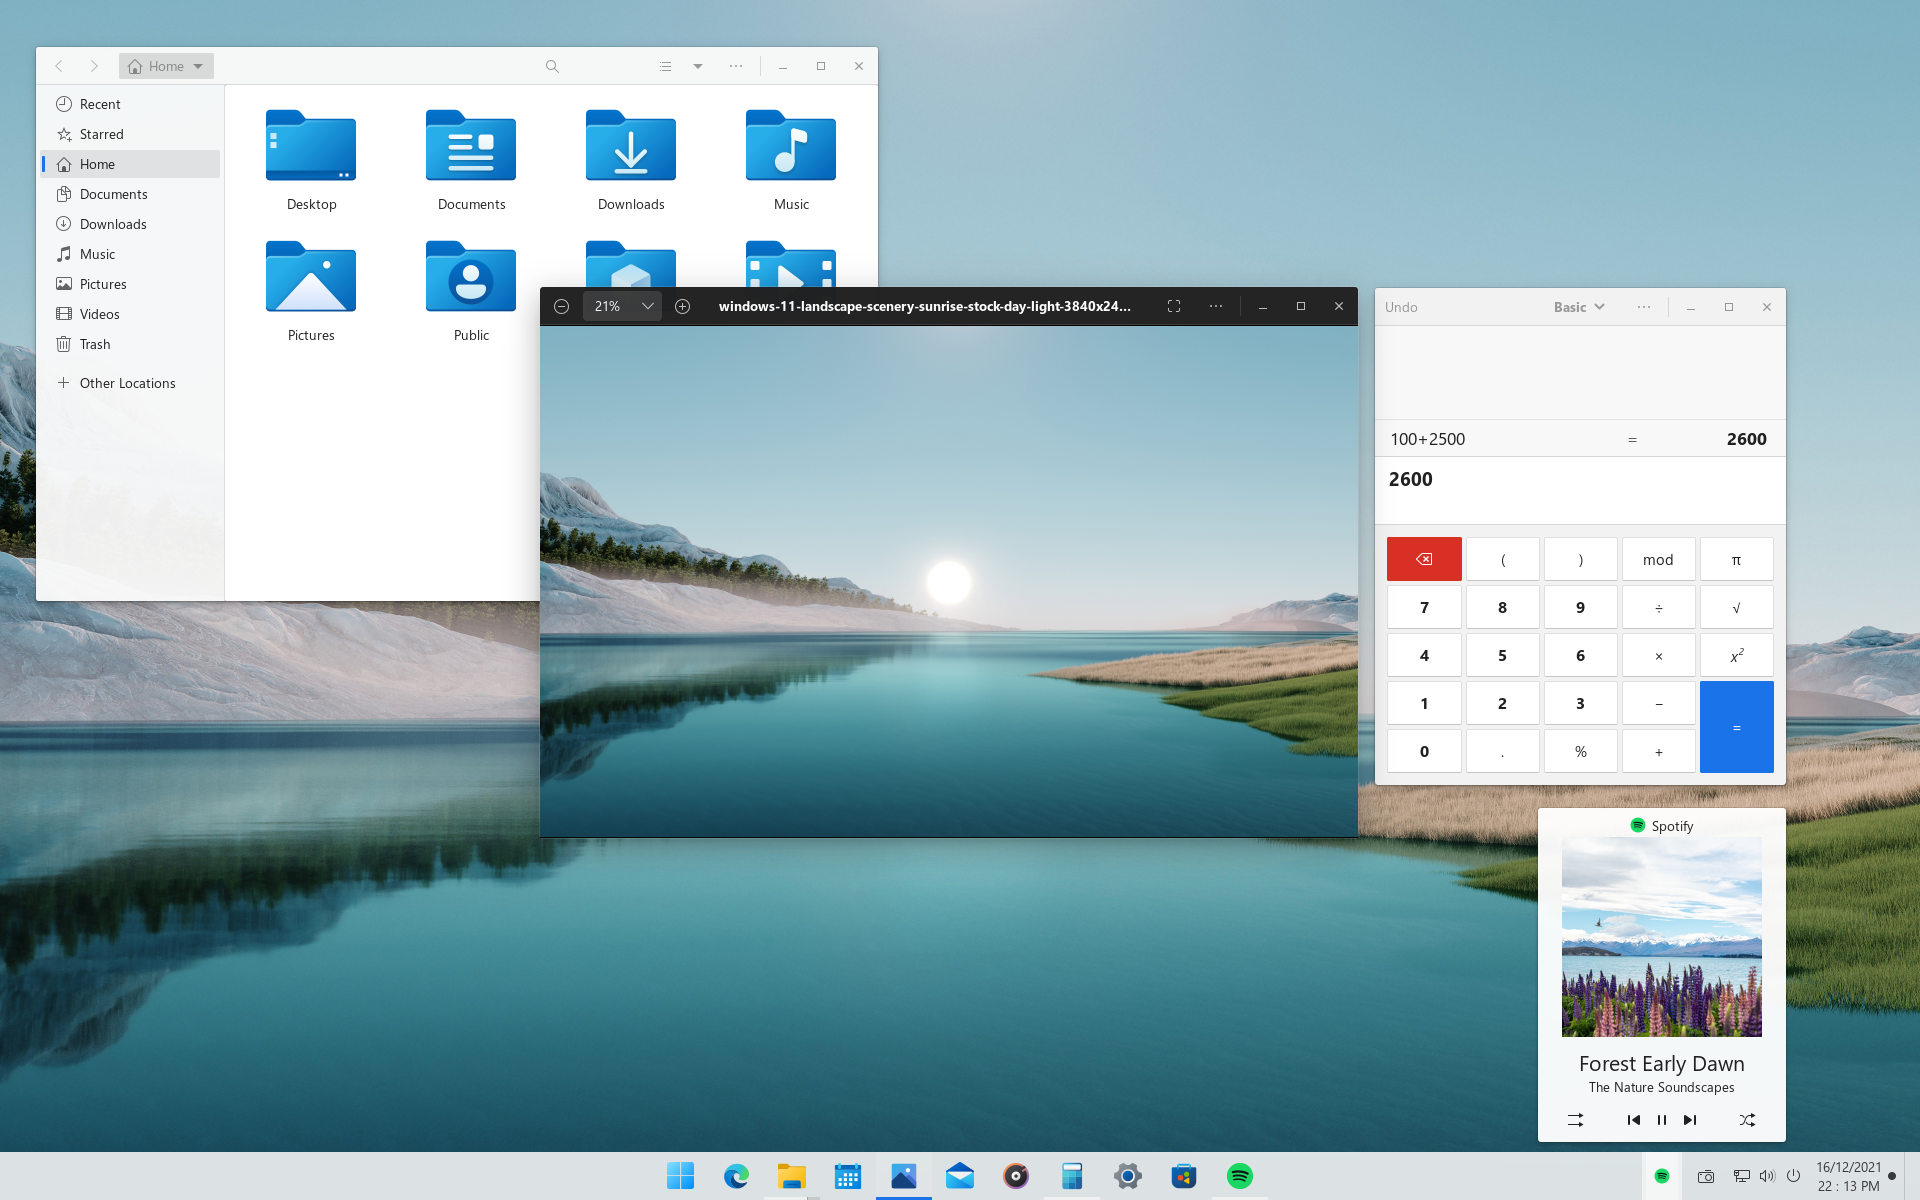This screenshot has width=1920, height=1200.
Task: Open Downloads in the sidebar
Action: pyautogui.click(x=130, y=224)
